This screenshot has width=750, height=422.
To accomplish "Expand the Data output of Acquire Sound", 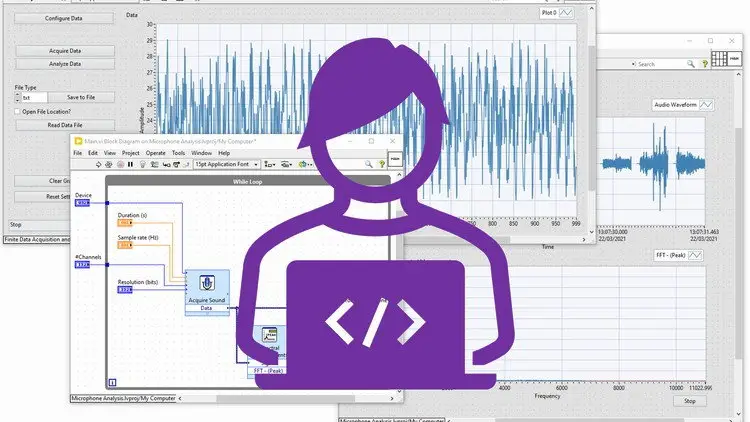I will coord(207,309).
